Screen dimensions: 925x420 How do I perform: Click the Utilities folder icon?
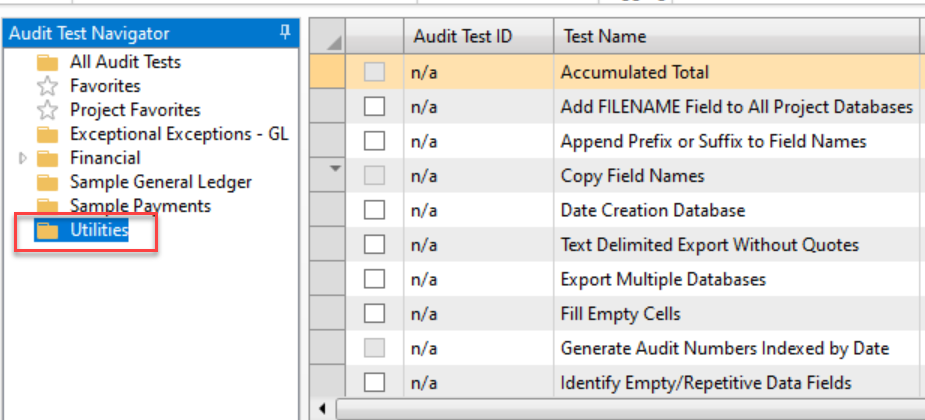(47, 231)
